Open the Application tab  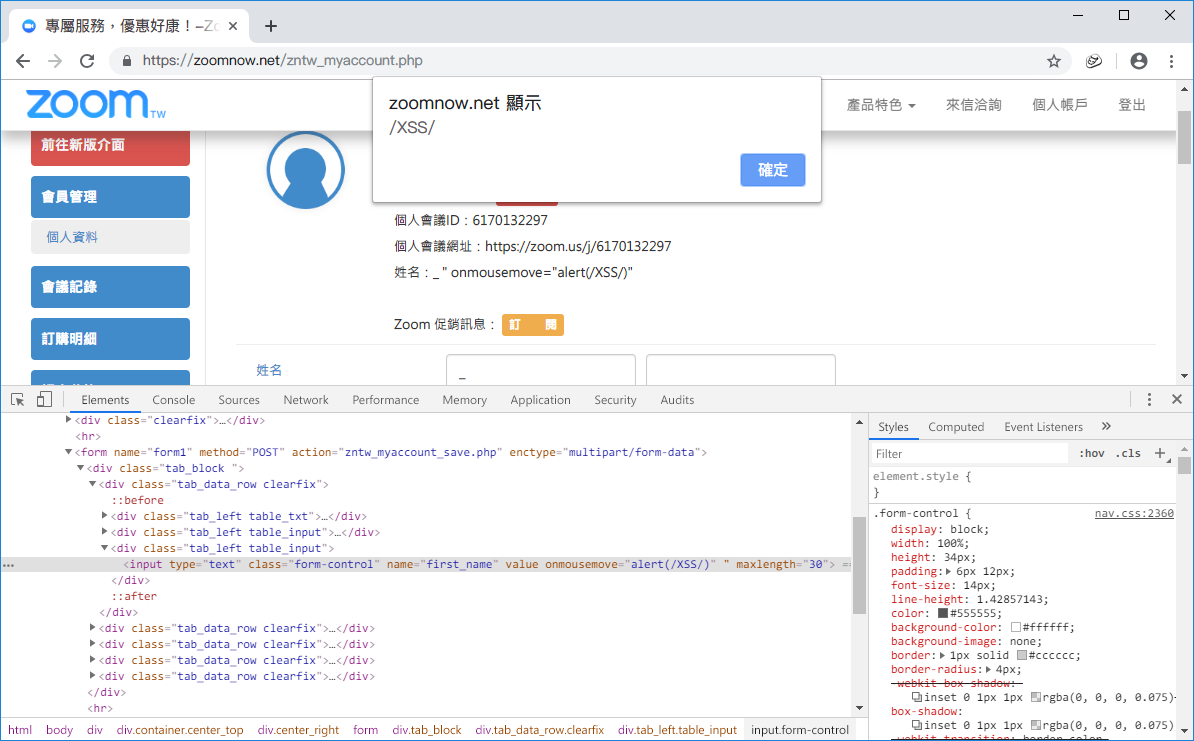(541, 400)
